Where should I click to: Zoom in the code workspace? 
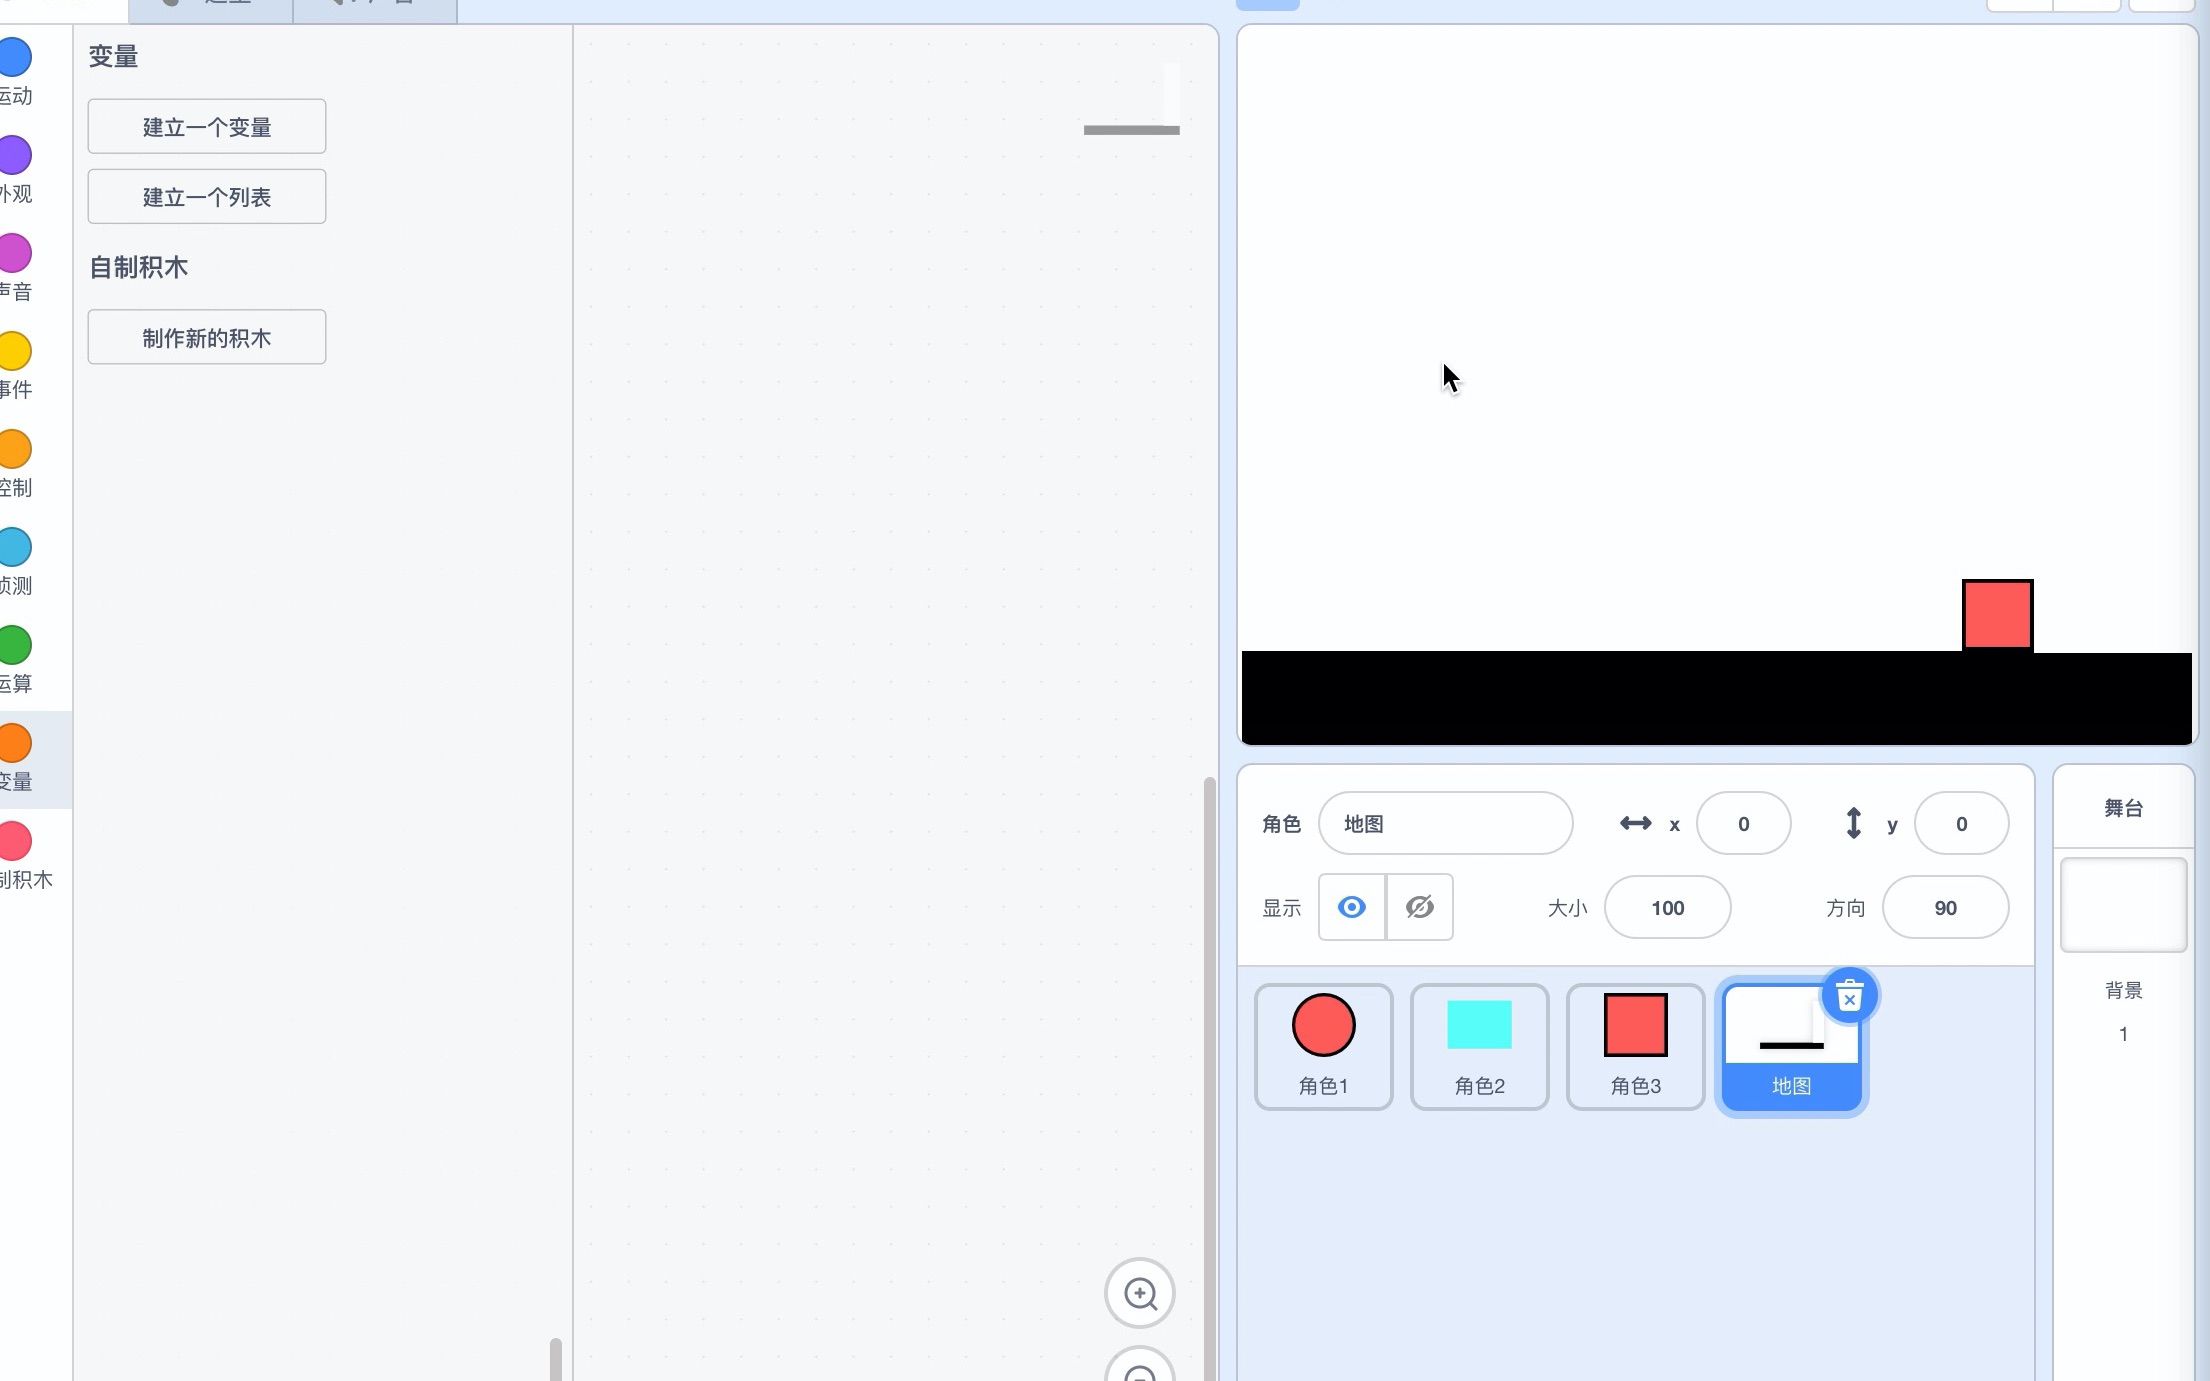click(1139, 1293)
